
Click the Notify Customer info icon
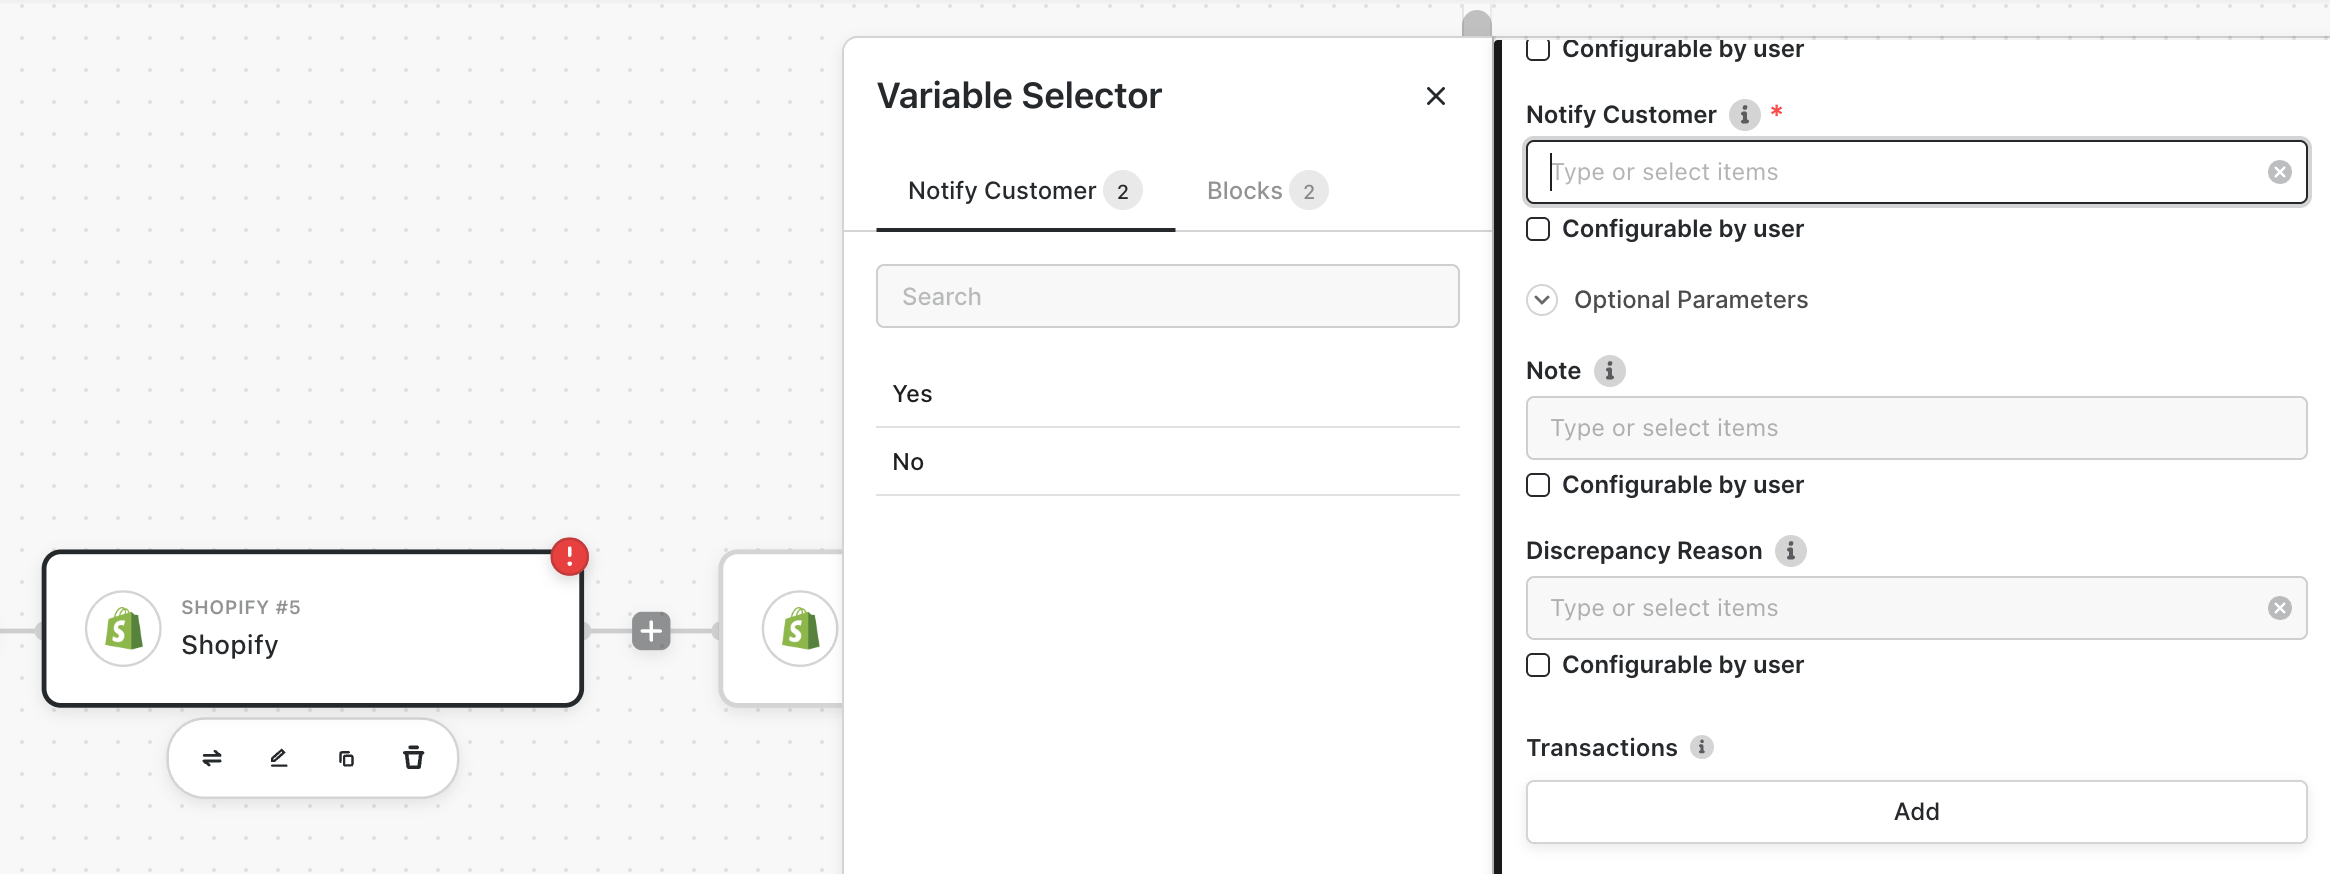pyautogui.click(x=1744, y=115)
